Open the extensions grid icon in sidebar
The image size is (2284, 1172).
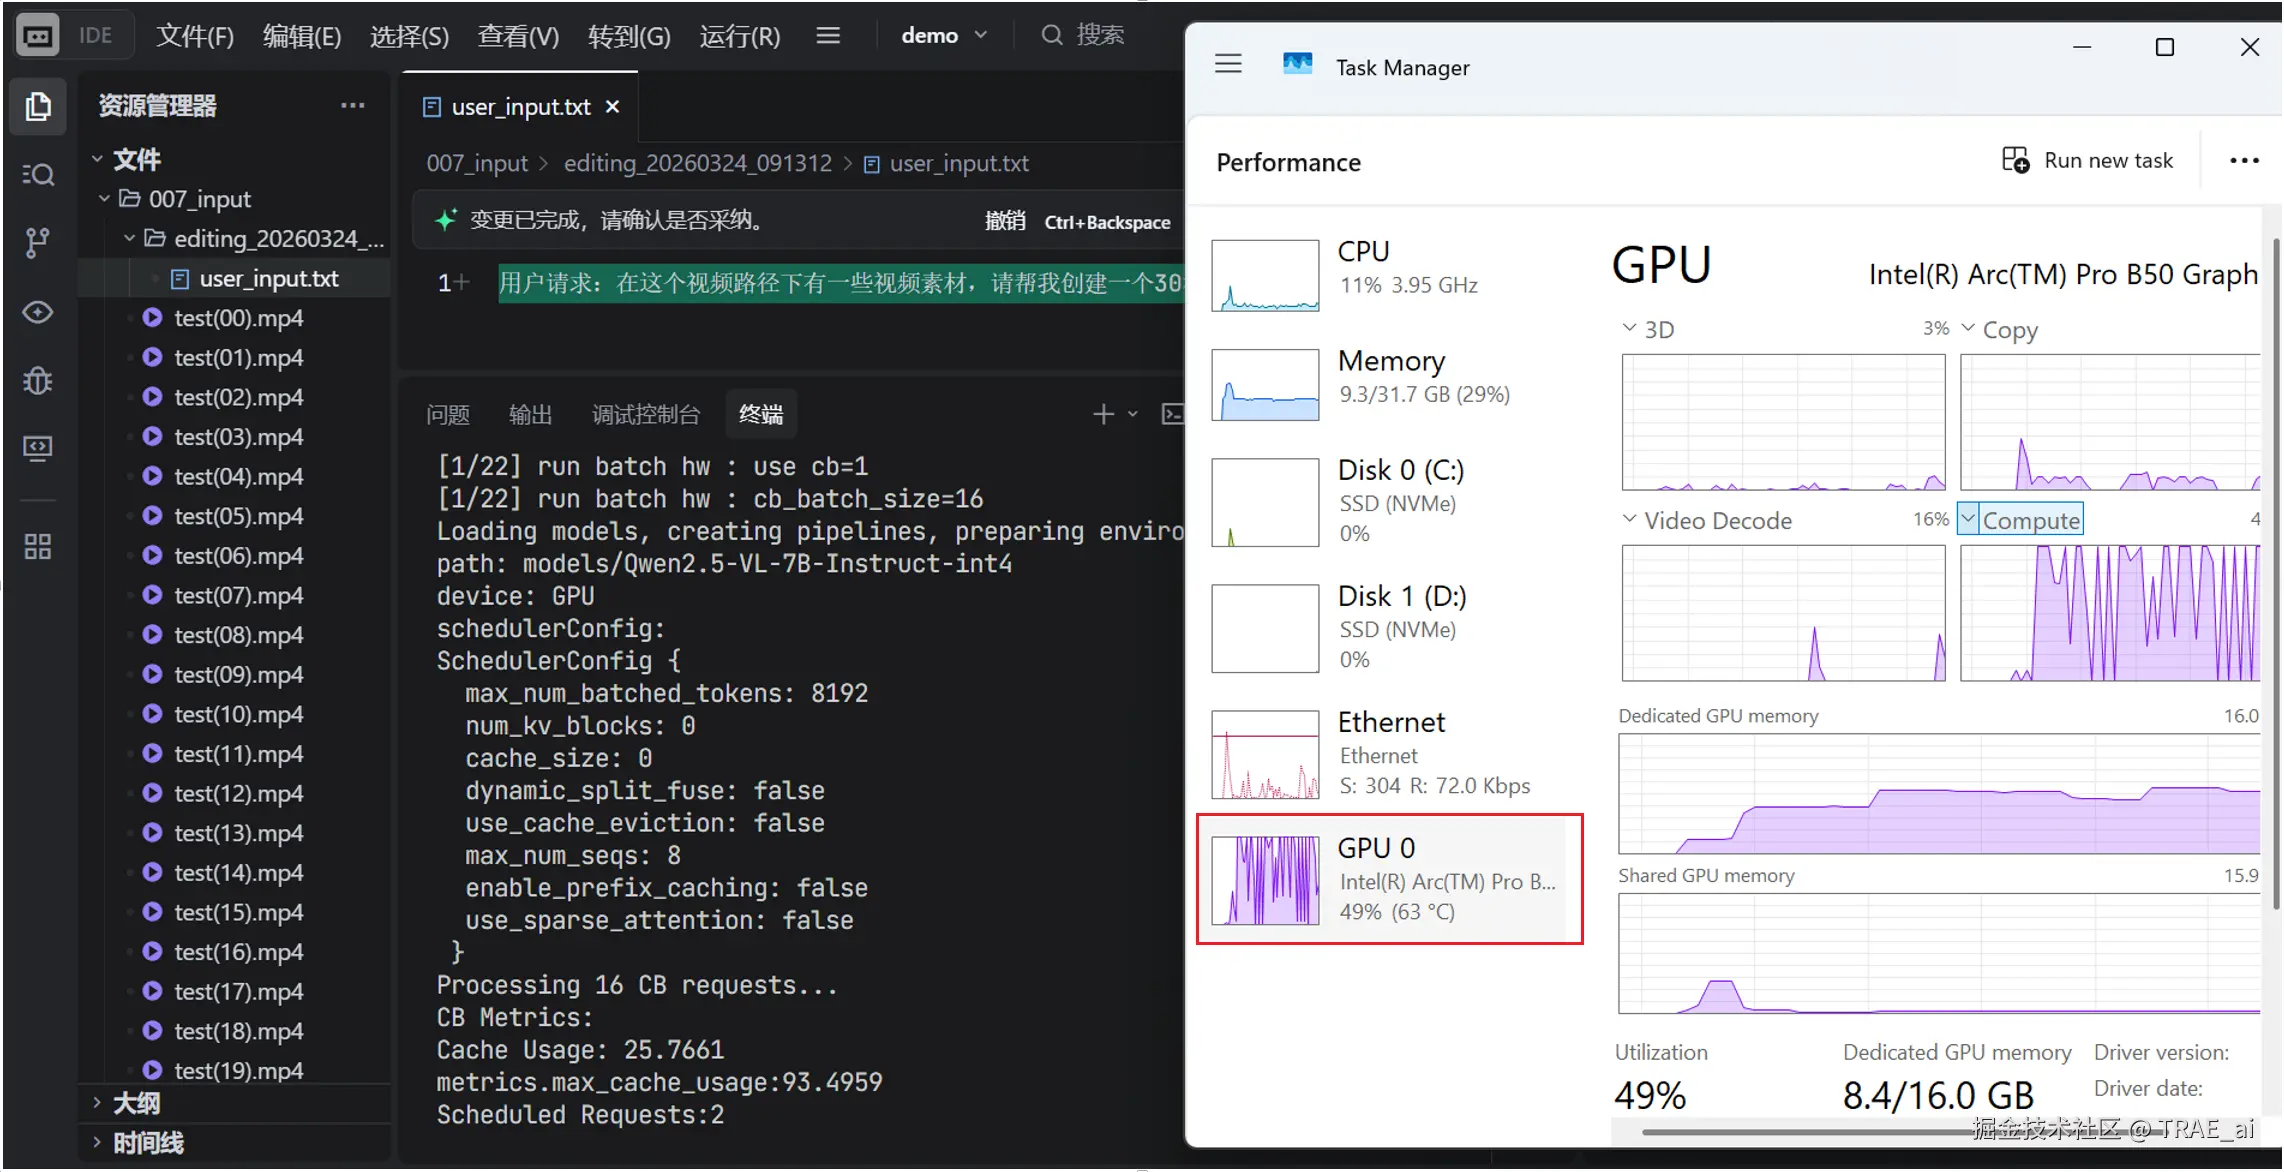pos(38,546)
